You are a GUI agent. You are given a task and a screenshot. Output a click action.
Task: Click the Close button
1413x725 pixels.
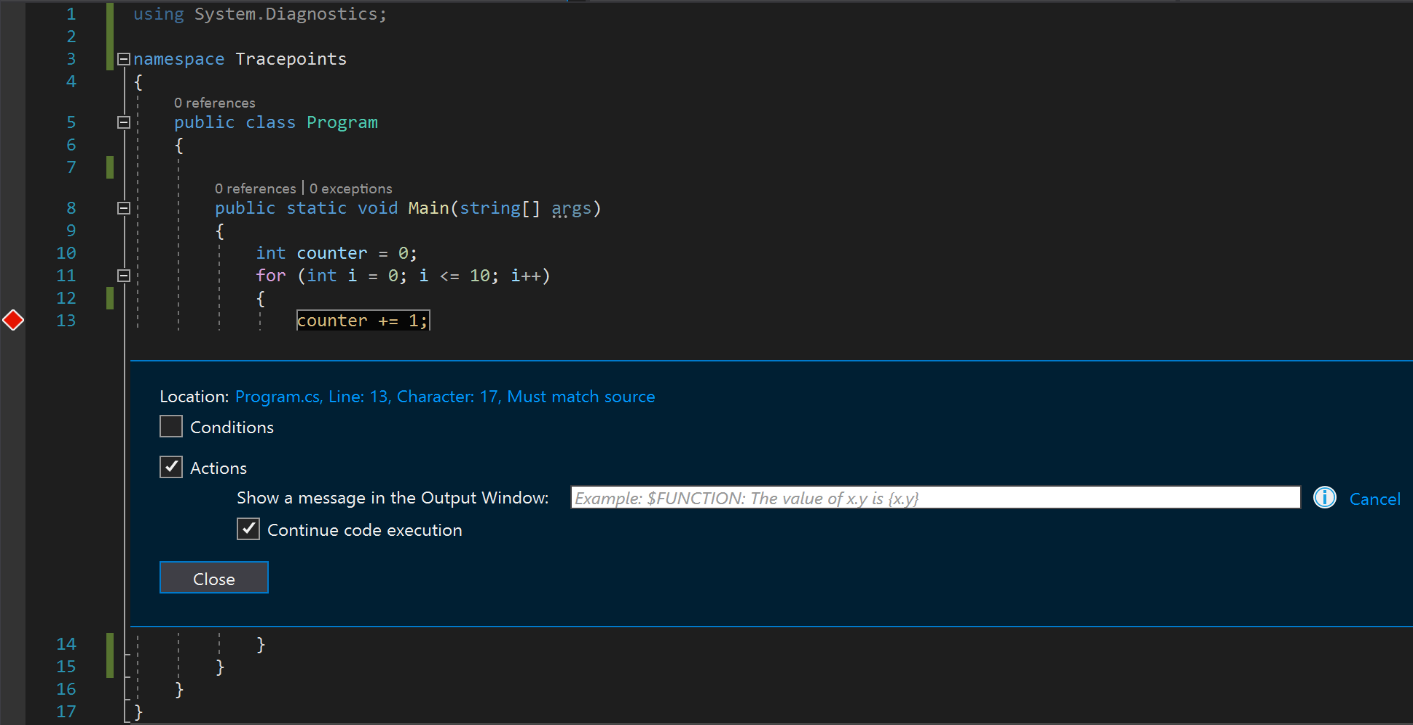click(213, 577)
